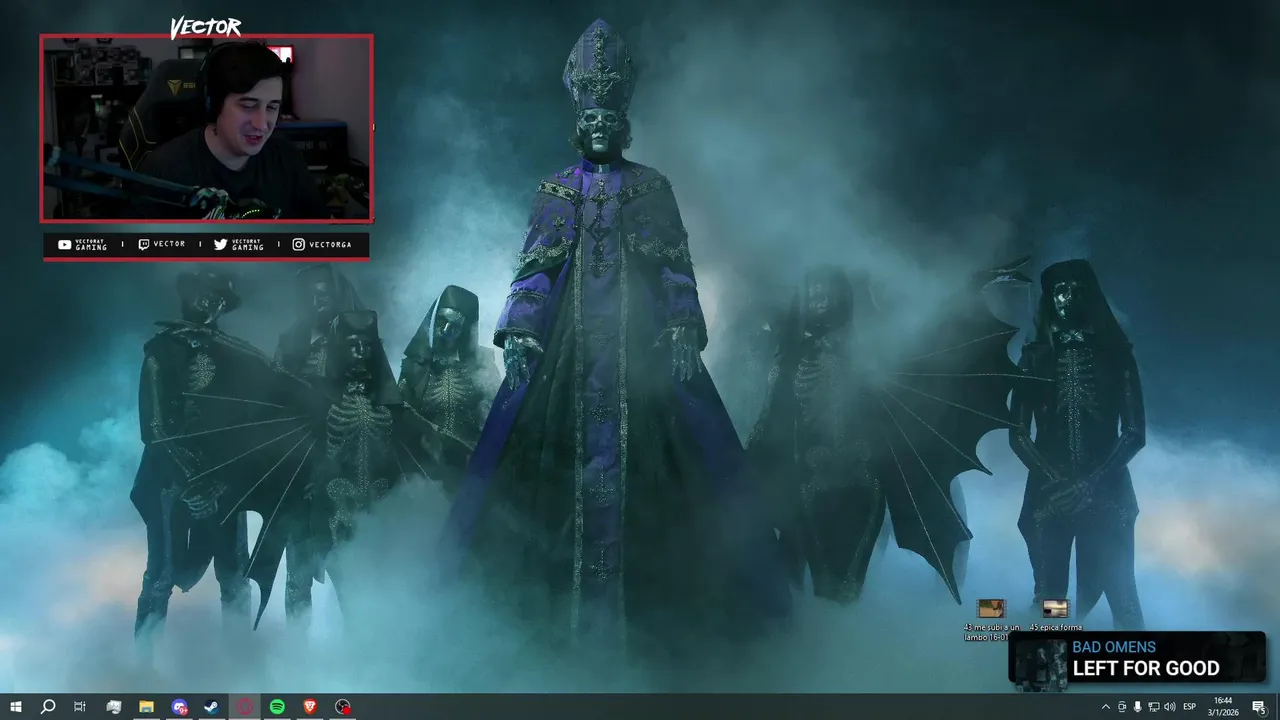Screen dimensions: 1280x720
Task: Select the '45 epica forma' desktop video
Action: click(x=1056, y=615)
